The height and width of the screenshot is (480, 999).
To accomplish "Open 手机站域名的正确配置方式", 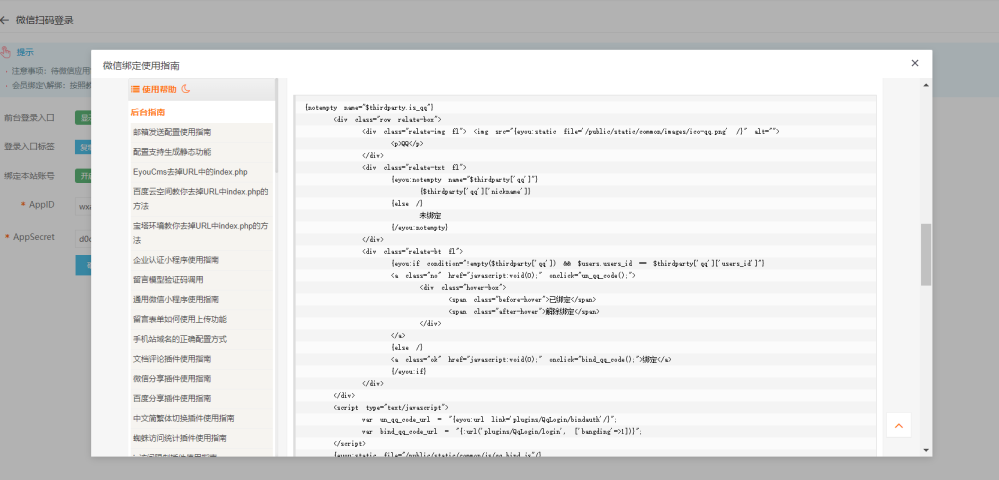I will tap(180, 339).
